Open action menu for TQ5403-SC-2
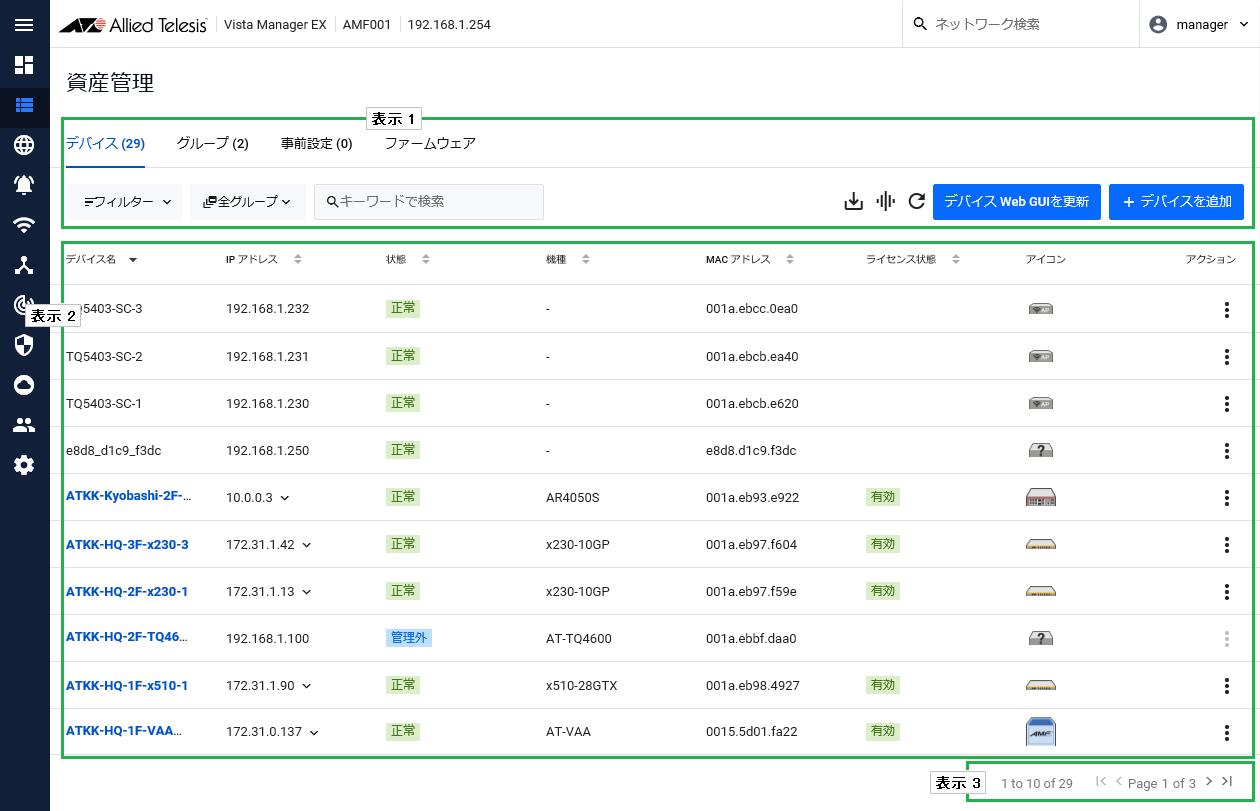 tap(1227, 357)
